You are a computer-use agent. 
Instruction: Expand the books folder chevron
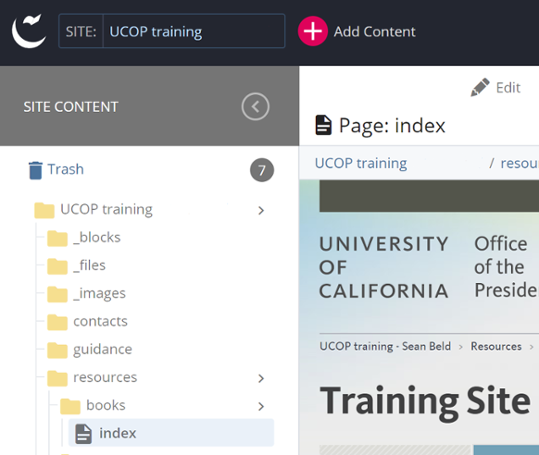click(x=261, y=407)
